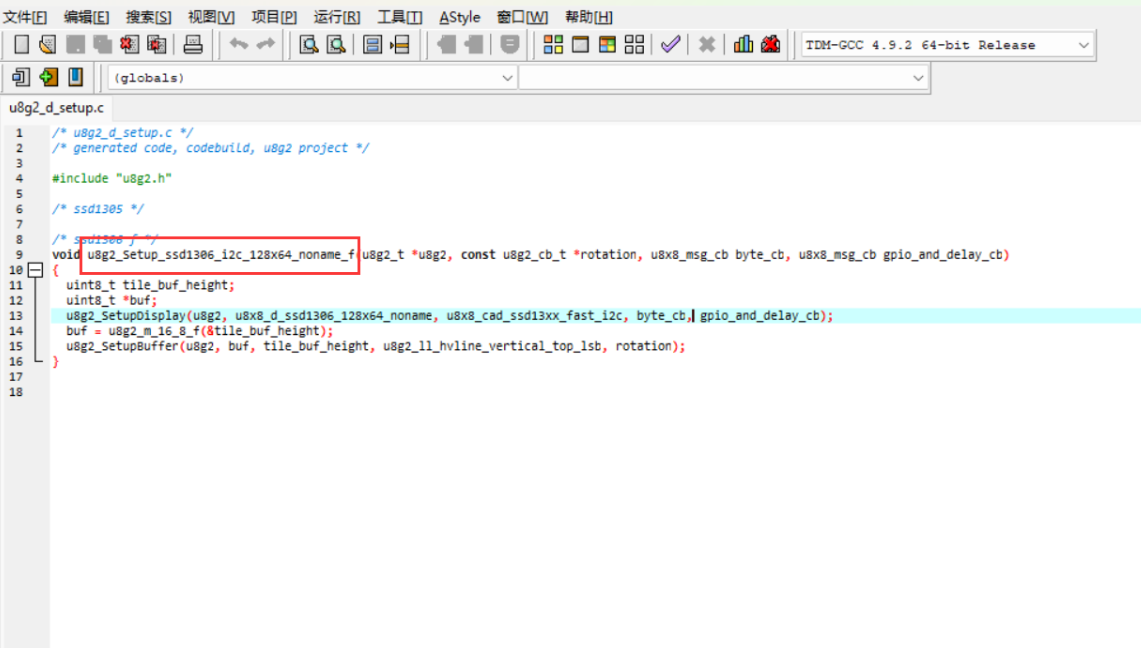This screenshot has height=648, width=1141.
Task: Click the #include "u8g2.h" line
Action: pyautogui.click(x=111, y=178)
